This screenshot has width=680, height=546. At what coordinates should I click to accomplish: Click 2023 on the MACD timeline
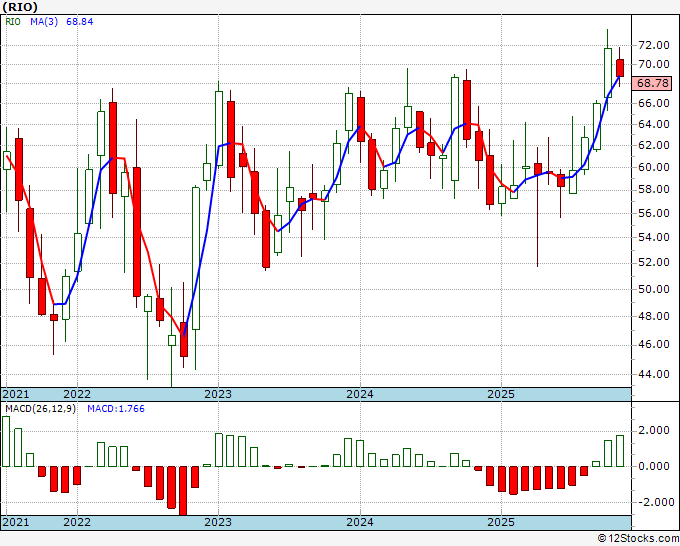[218, 522]
